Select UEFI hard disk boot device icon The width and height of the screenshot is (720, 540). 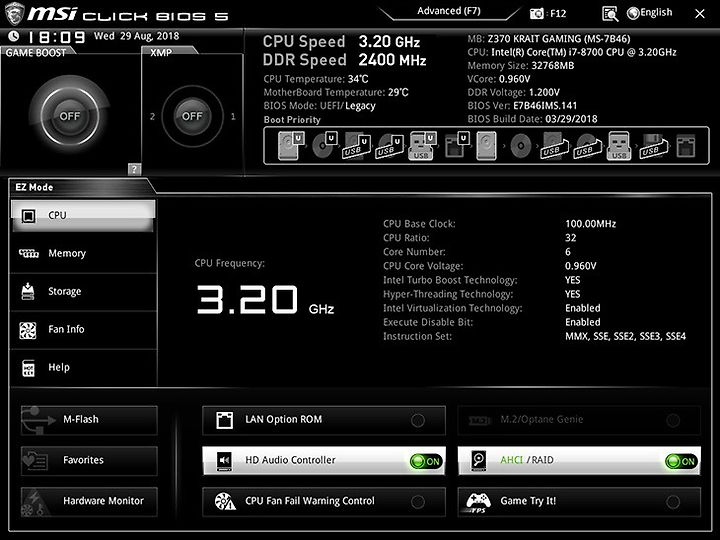click(x=291, y=146)
